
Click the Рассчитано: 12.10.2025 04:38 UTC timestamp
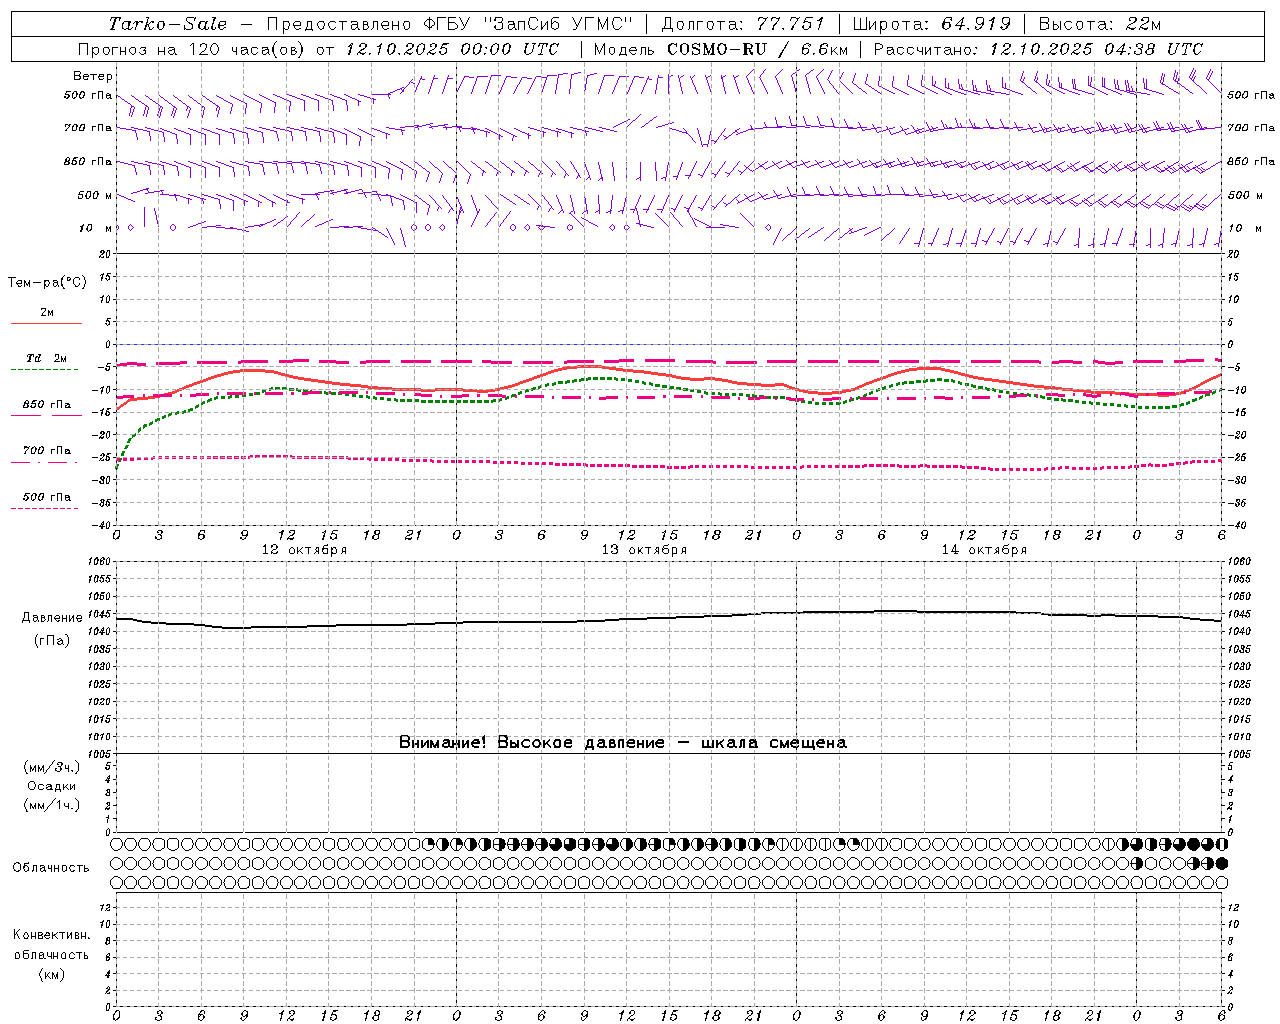(x=1038, y=49)
